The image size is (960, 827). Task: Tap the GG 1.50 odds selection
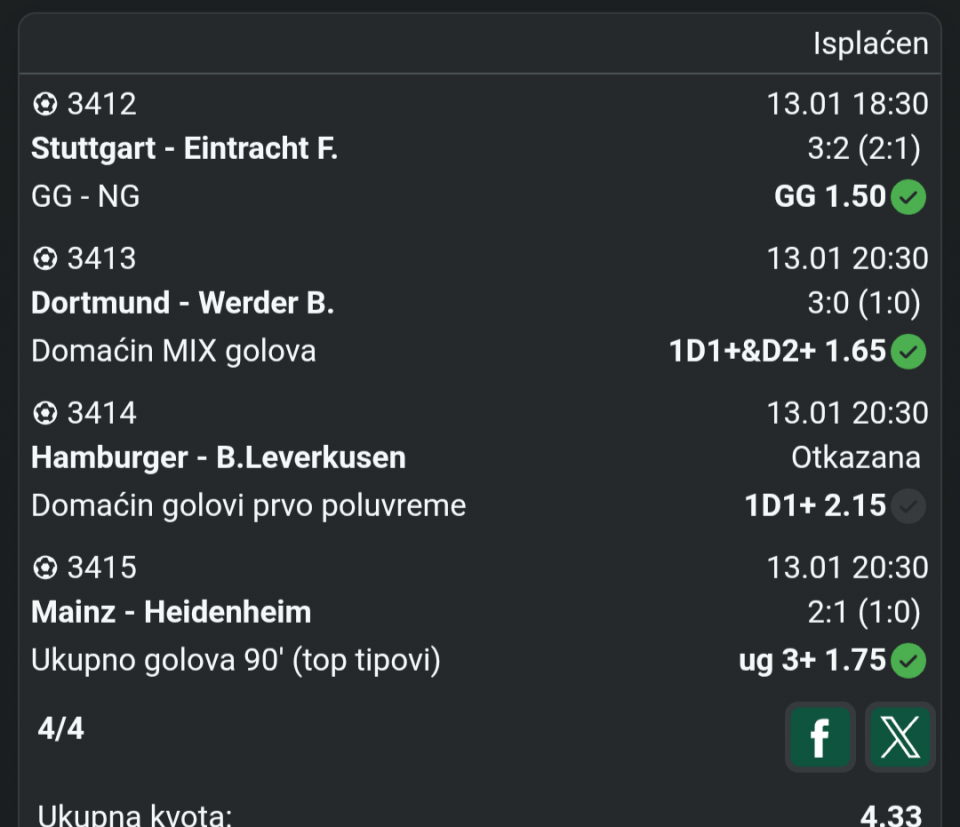pyautogui.click(x=830, y=197)
